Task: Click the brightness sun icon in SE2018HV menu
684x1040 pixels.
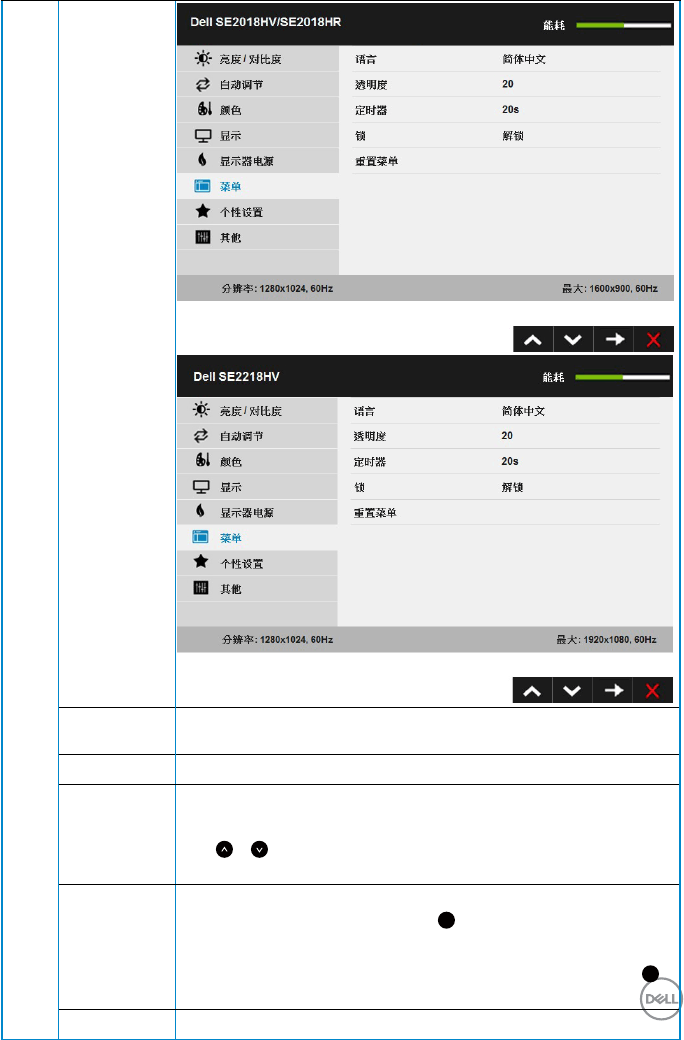Action: (x=202, y=58)
